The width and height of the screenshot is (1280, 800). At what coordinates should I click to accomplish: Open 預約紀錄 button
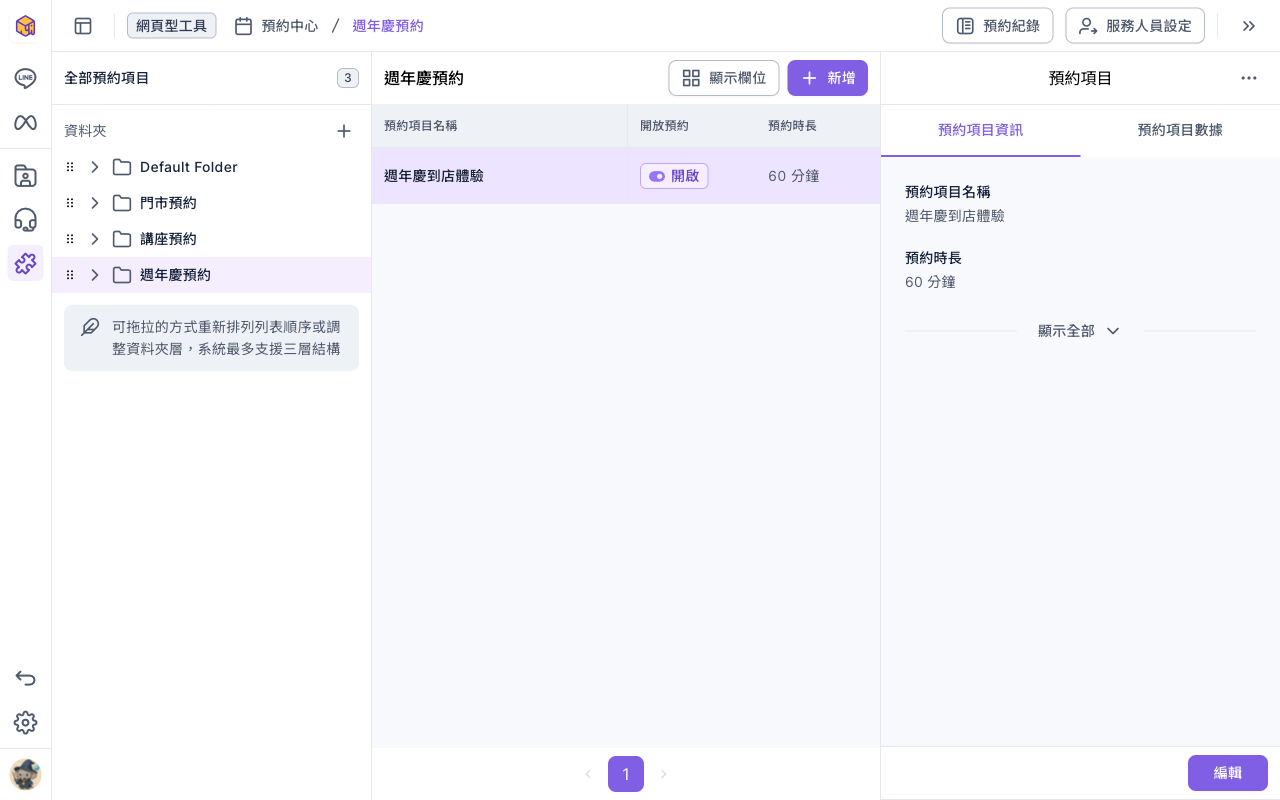coord(997,26)
